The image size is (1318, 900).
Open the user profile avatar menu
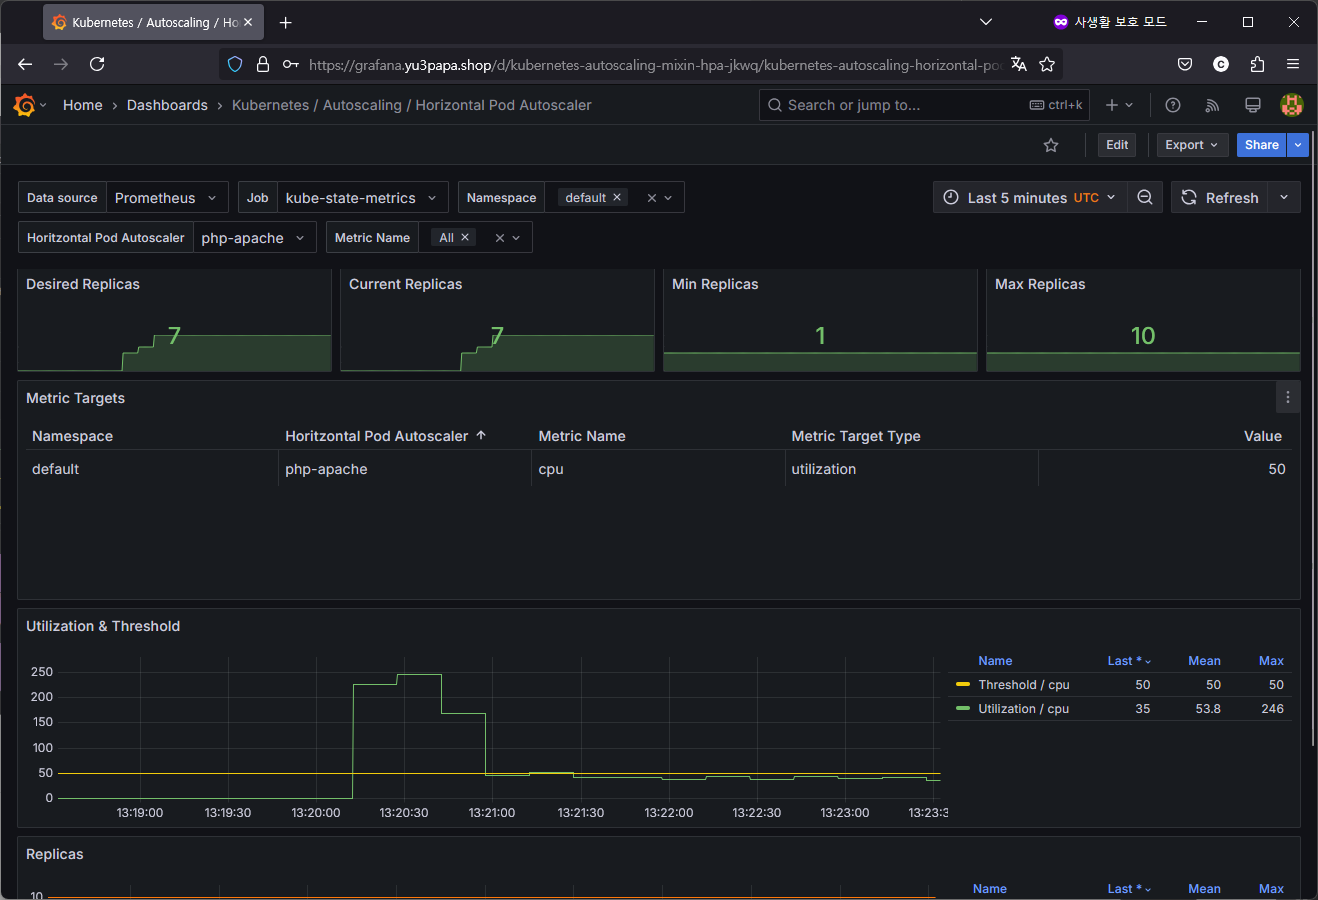point(1292,105)
